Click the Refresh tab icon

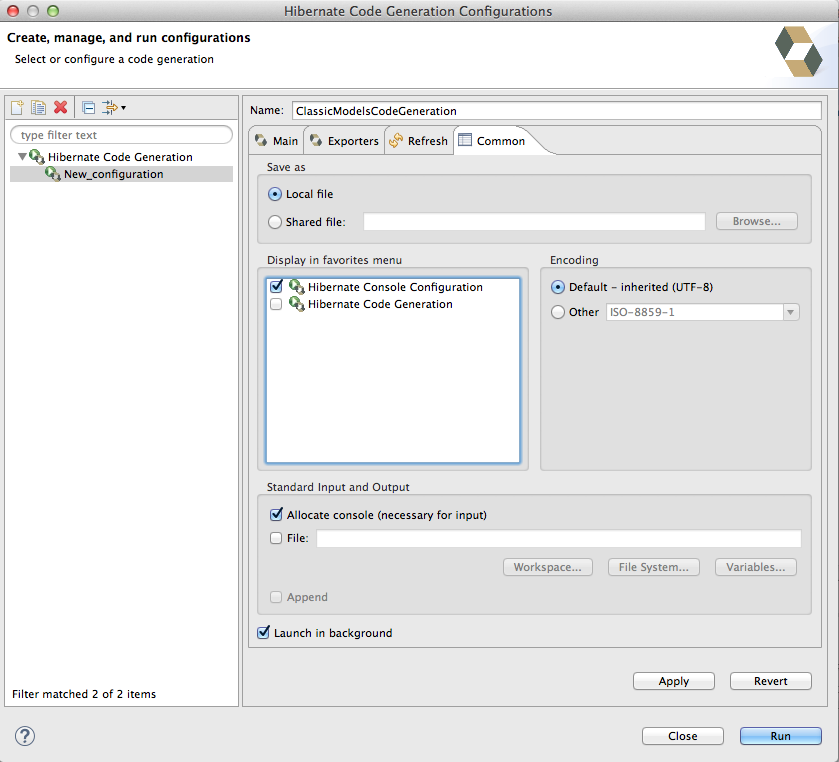point(396,140)
